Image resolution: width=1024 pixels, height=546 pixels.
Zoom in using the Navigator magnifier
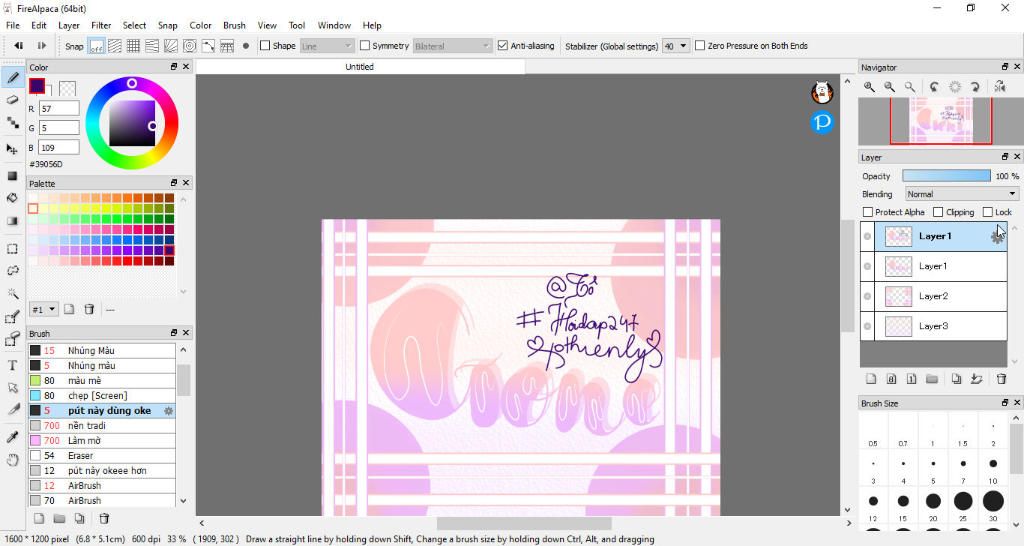(869, 86)
